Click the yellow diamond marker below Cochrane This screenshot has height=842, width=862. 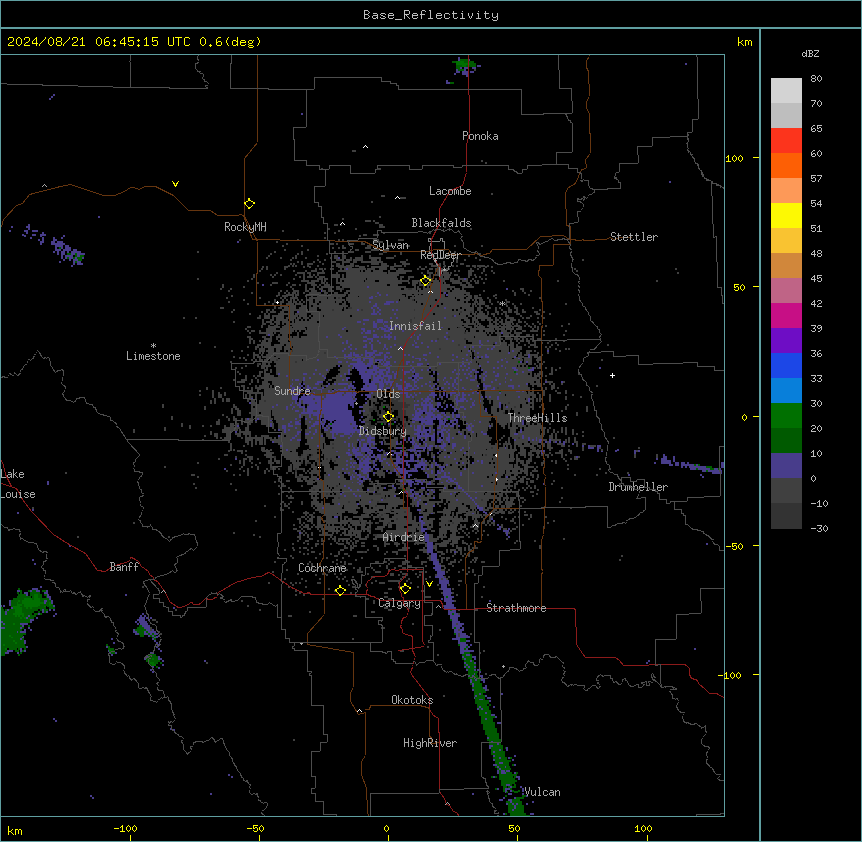[x=340, y=590]
